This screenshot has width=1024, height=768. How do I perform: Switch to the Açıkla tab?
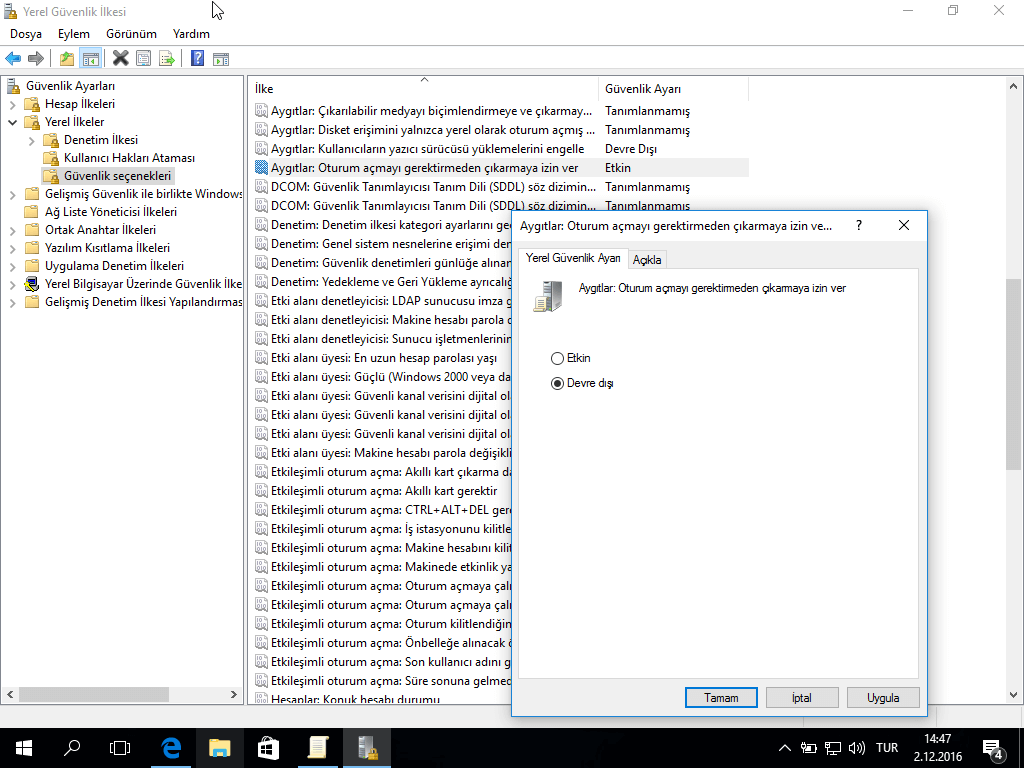point(647,260)
